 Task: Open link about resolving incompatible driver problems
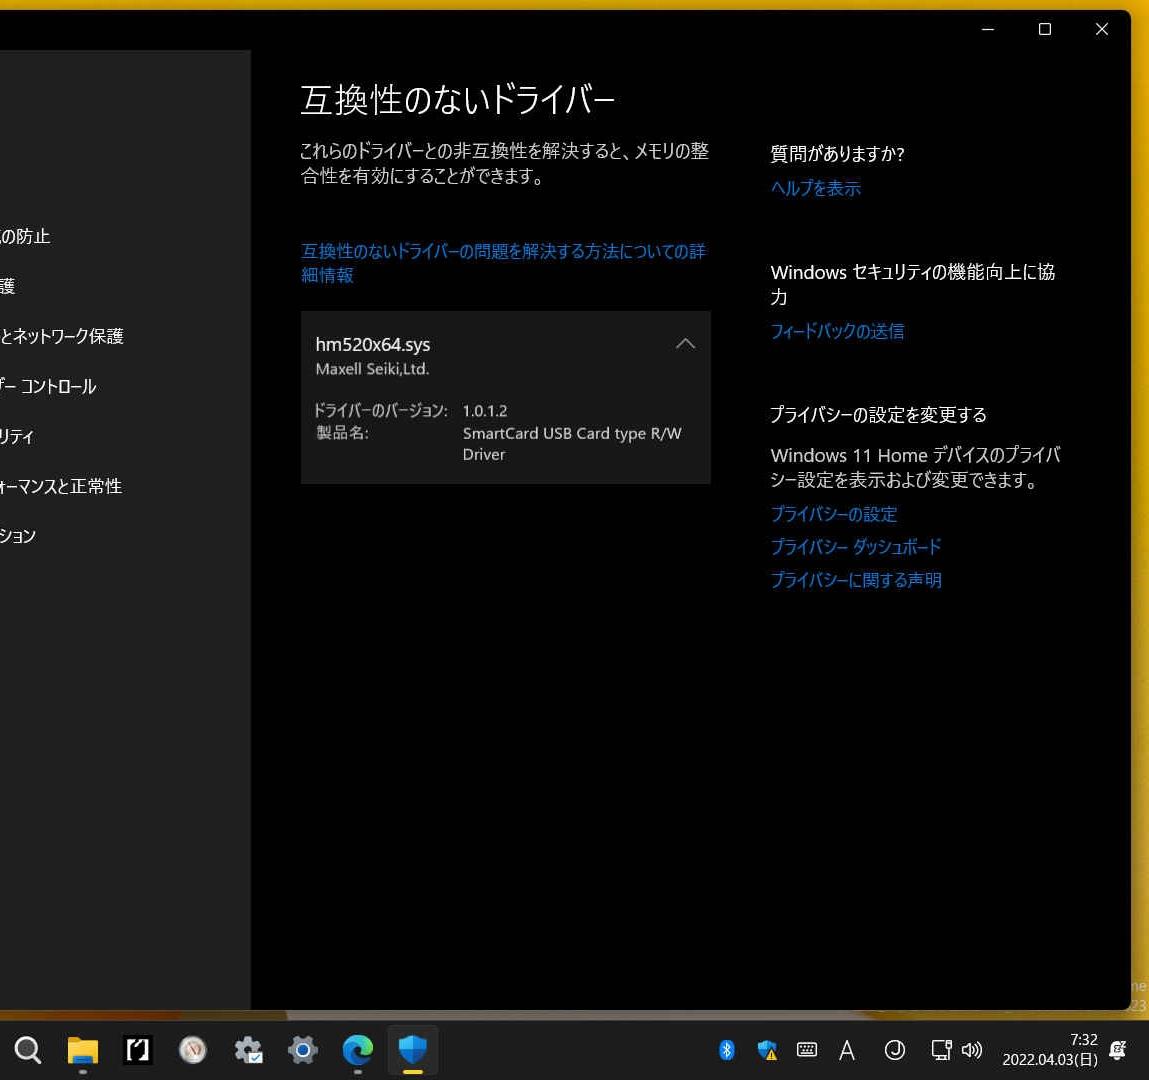[503, 263]
